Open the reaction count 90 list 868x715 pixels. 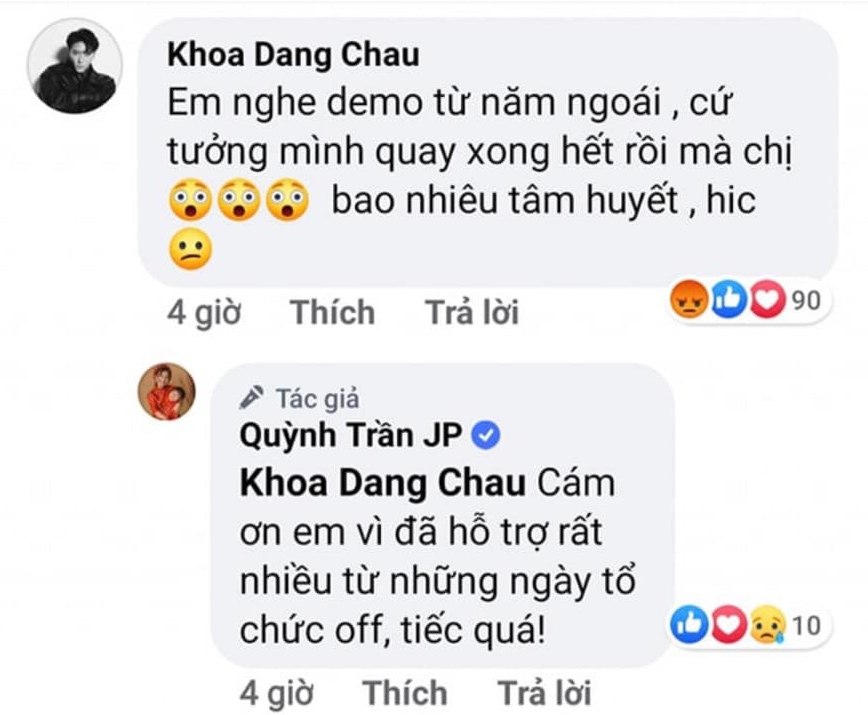[805, 301]
